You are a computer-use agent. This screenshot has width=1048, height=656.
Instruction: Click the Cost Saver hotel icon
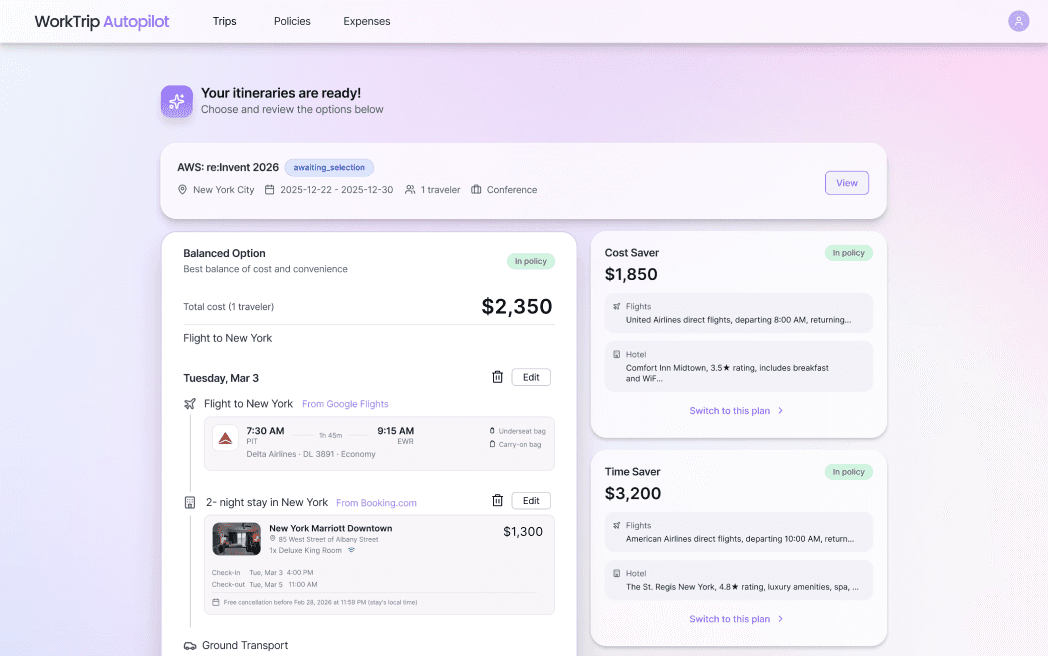click(x=616, y=354)
